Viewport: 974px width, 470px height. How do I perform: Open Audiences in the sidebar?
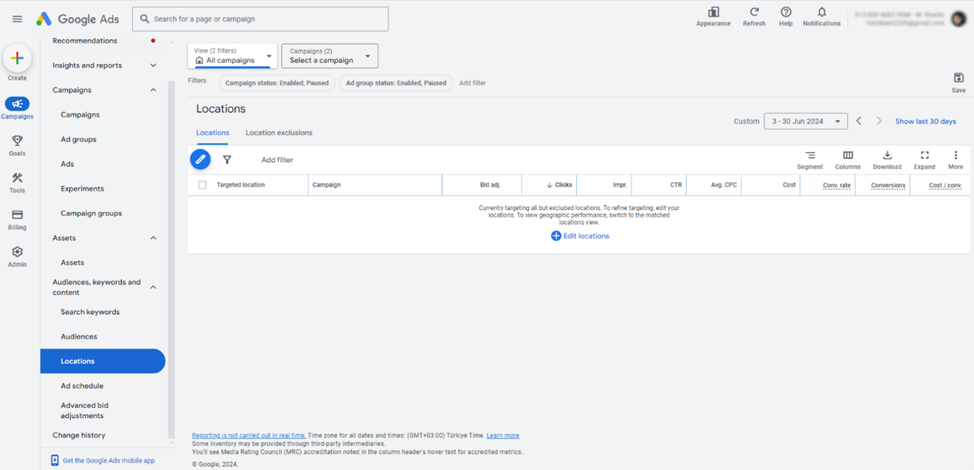[79, 337]
